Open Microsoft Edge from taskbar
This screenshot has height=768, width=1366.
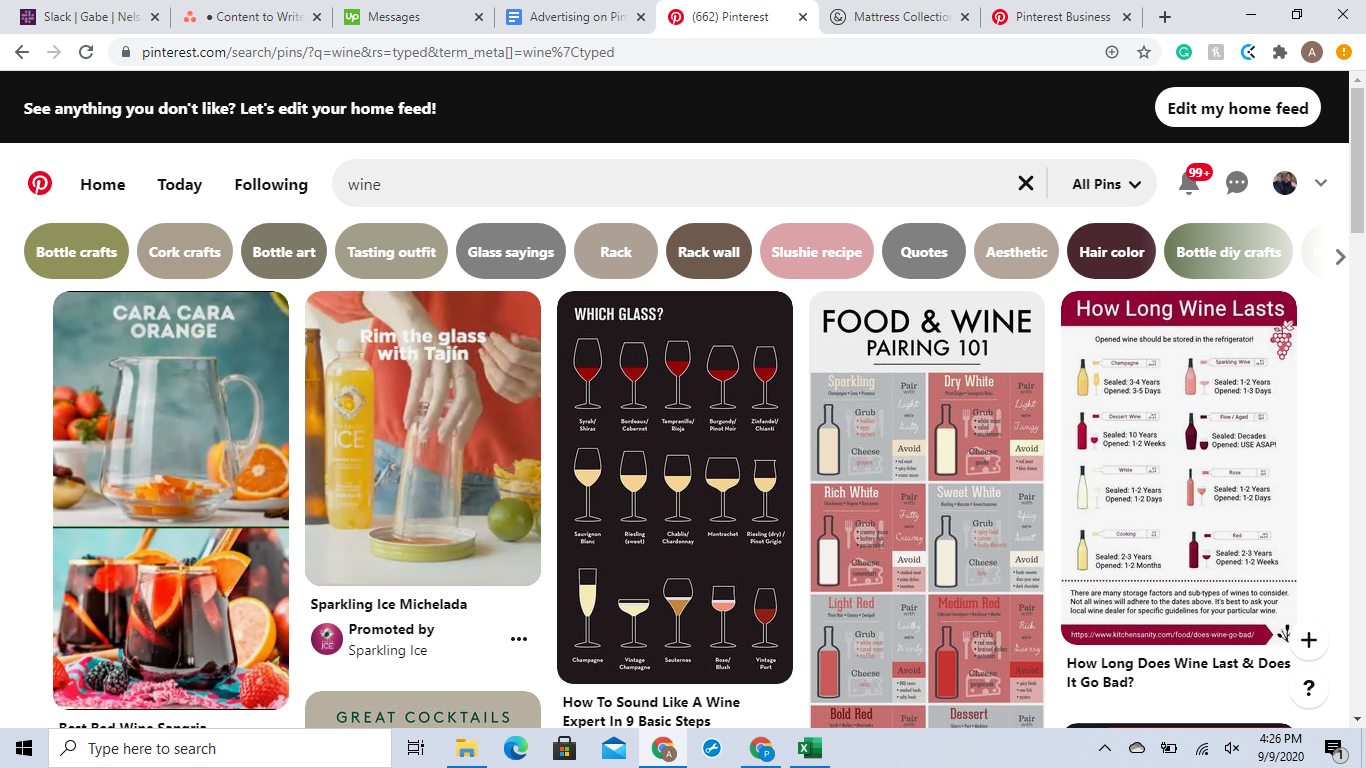(515, 748)
